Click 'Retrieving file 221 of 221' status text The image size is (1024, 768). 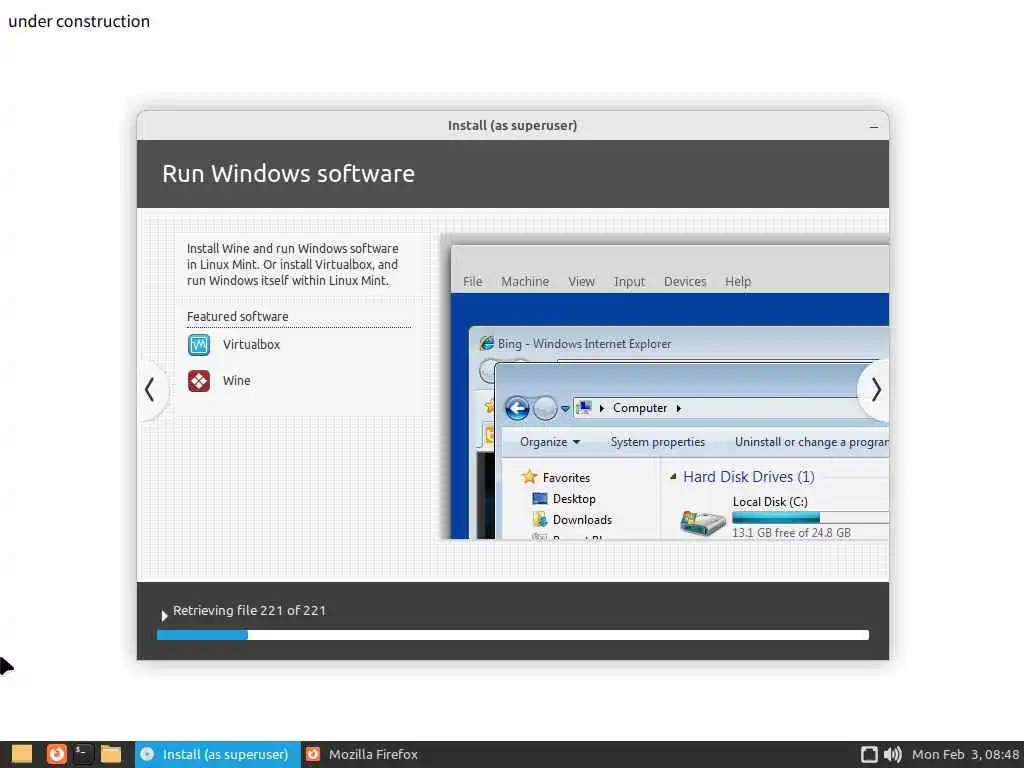pos(249,610)
